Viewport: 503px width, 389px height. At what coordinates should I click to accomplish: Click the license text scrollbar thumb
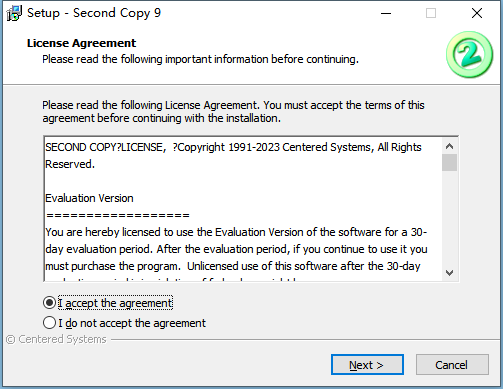coord(449,163)
